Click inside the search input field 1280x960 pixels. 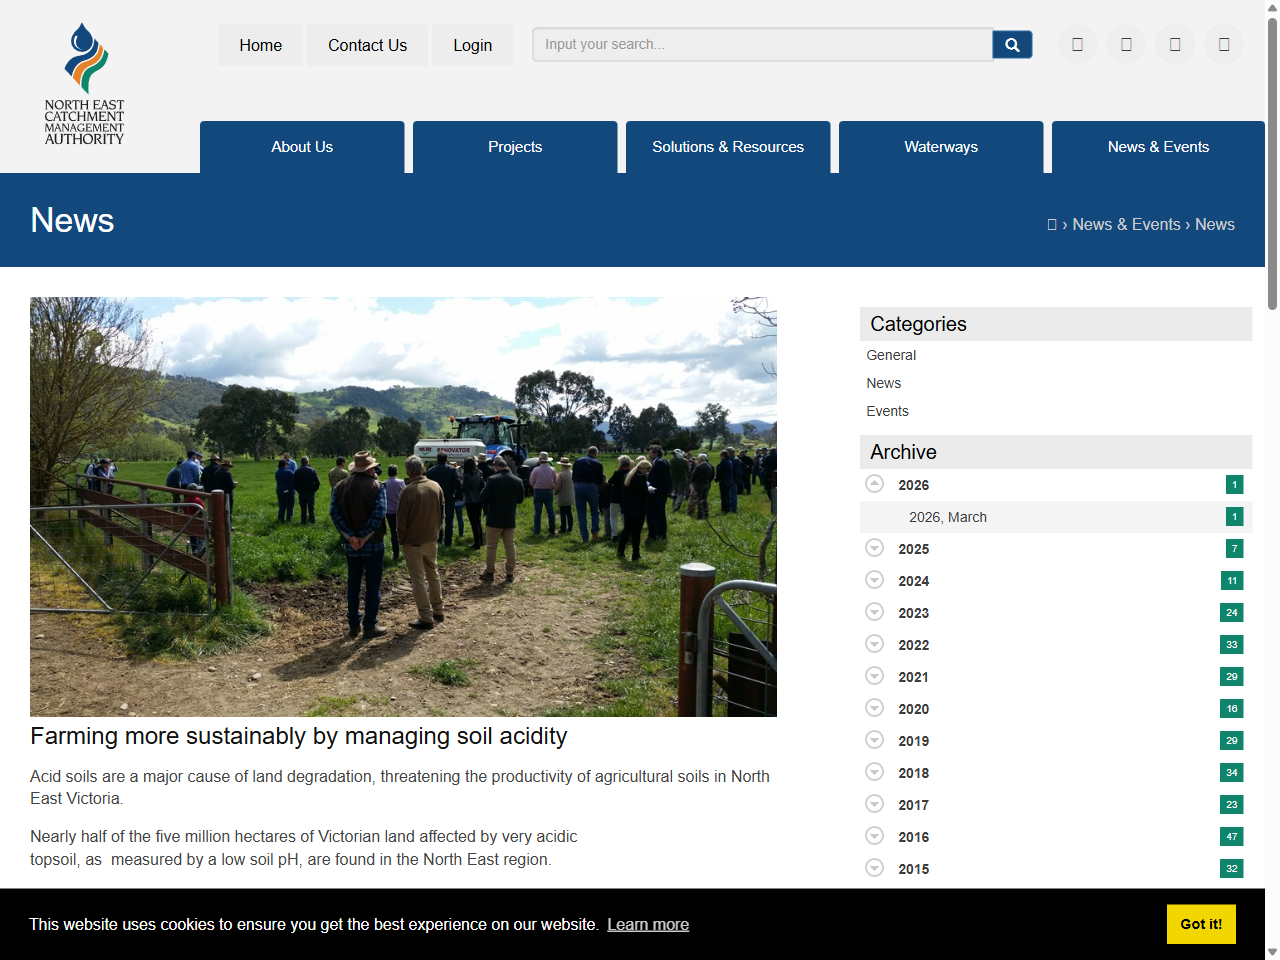click(x=762, y=44)
